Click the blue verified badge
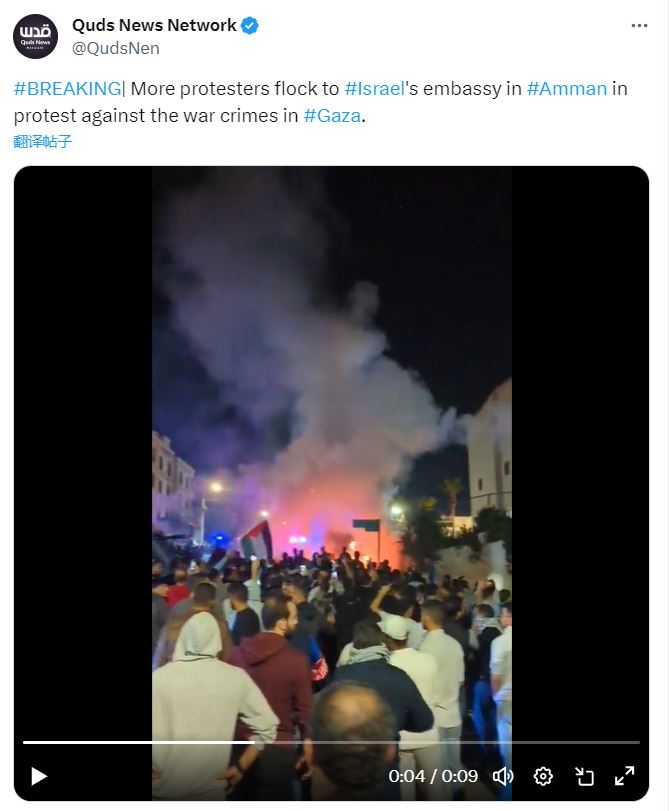Viewport: 669px width, 811px height. (250, 25)
